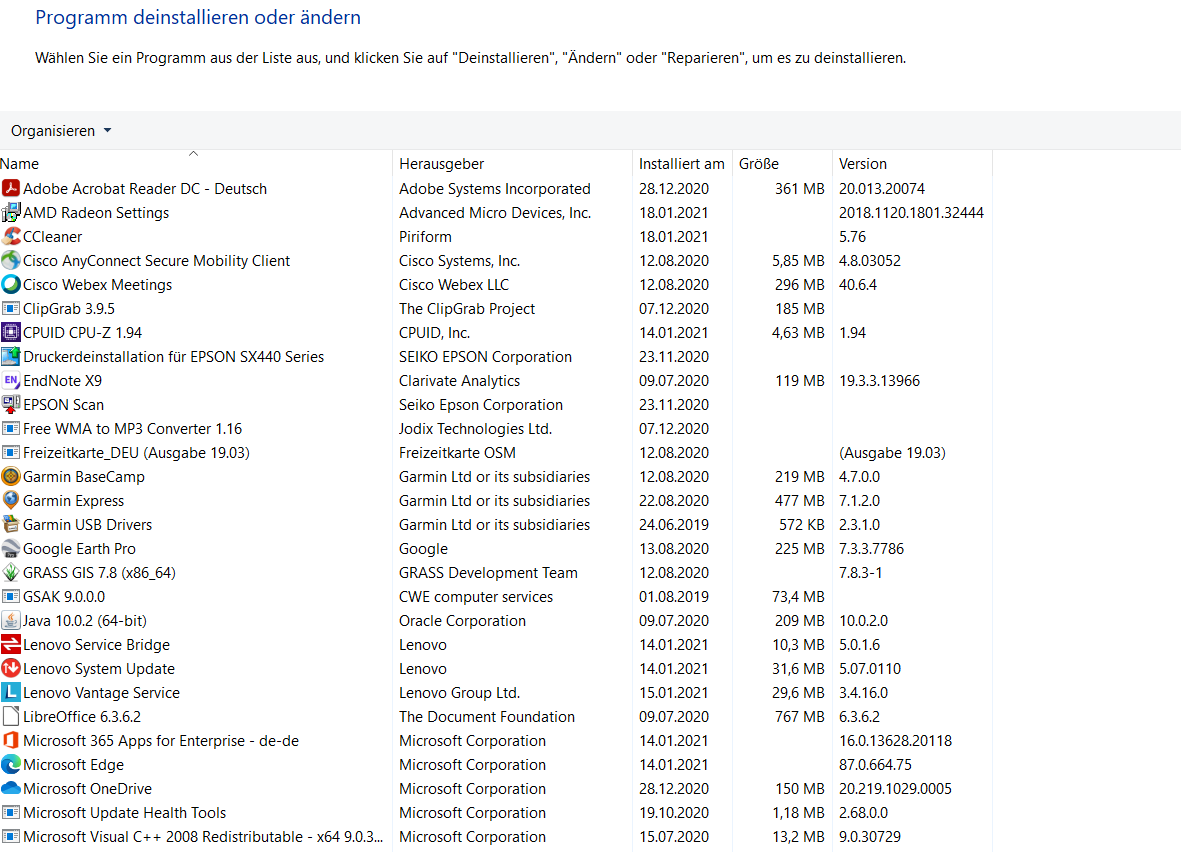Select Microsoft 365 Apps for Enterprise row

click(x=497, y=741)
